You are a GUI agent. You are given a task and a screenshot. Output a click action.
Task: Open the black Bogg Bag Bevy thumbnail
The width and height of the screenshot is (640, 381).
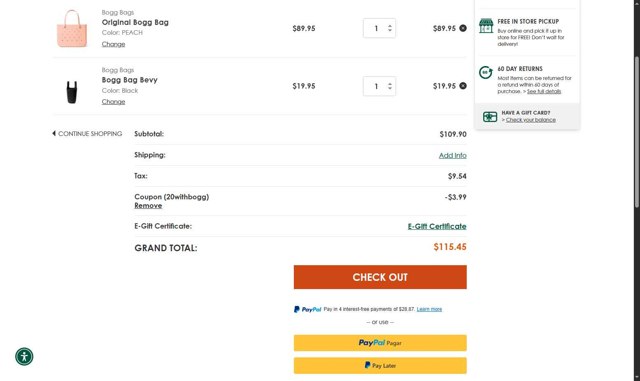[72, 92]
